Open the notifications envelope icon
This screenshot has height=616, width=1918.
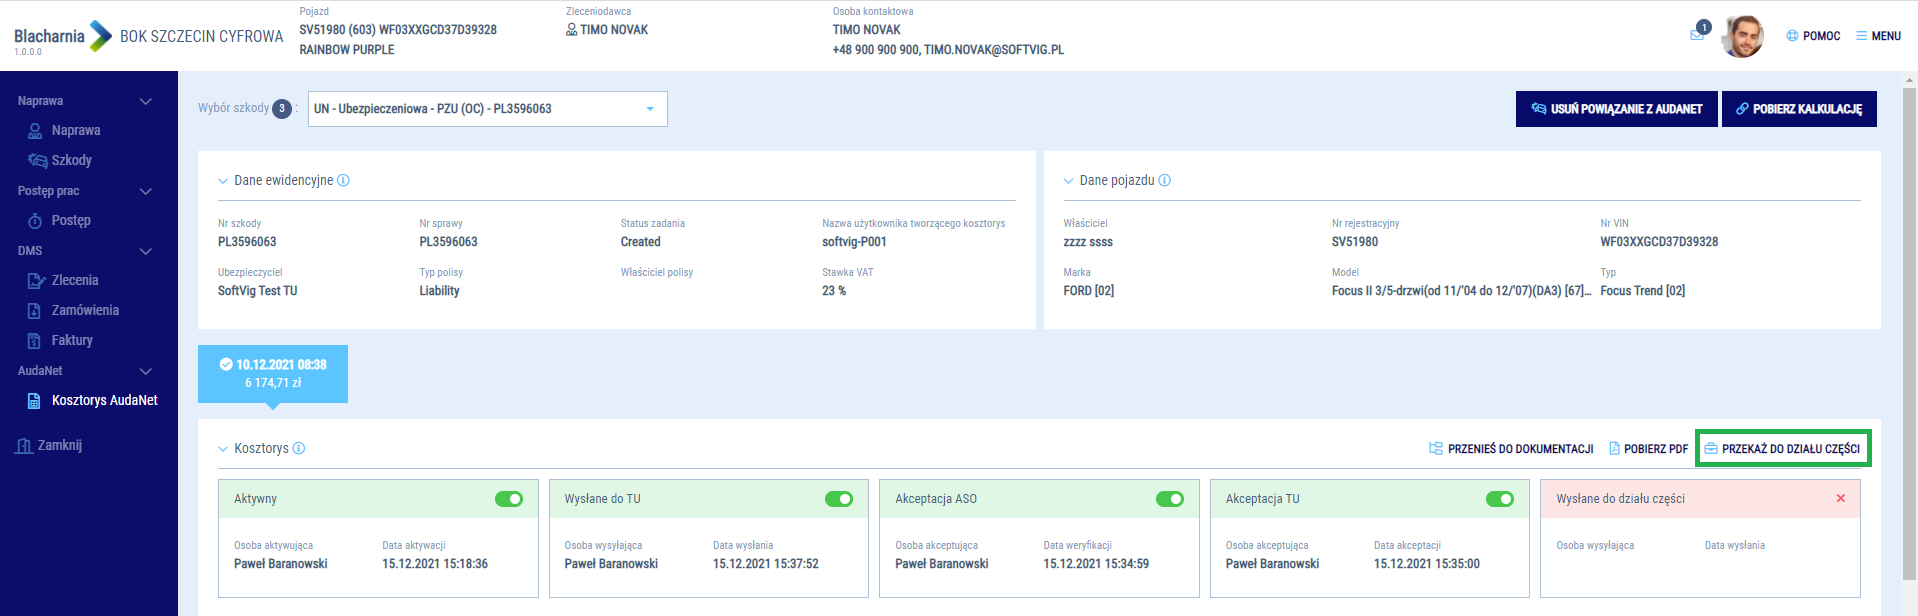[x=1698, y=34]
